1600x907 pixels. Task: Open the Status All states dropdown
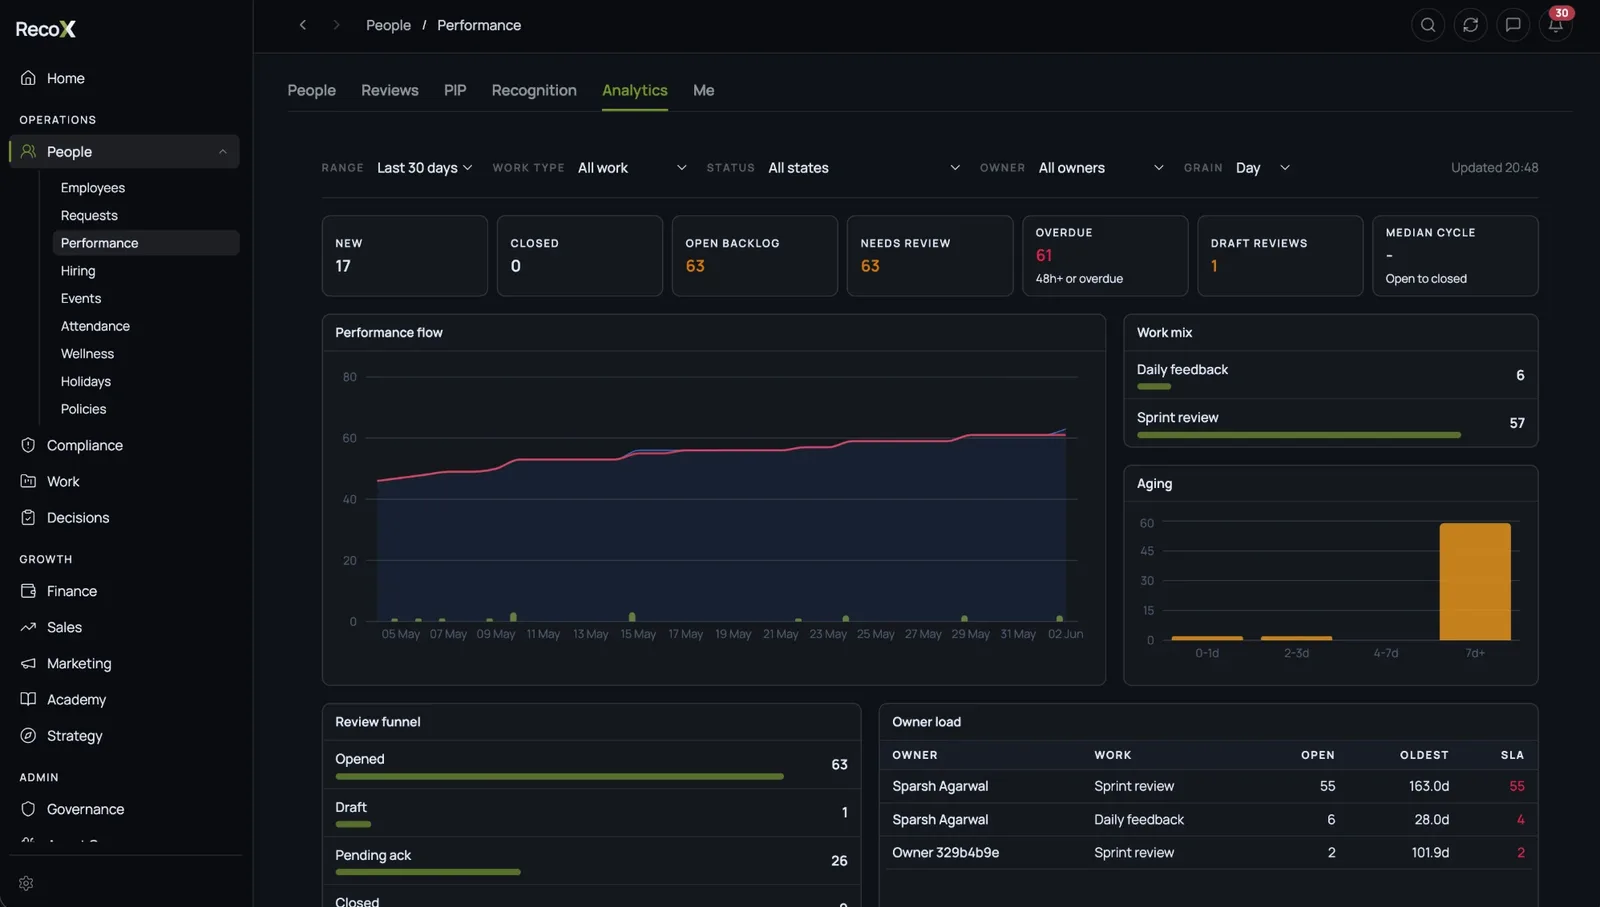click(864, 168)
